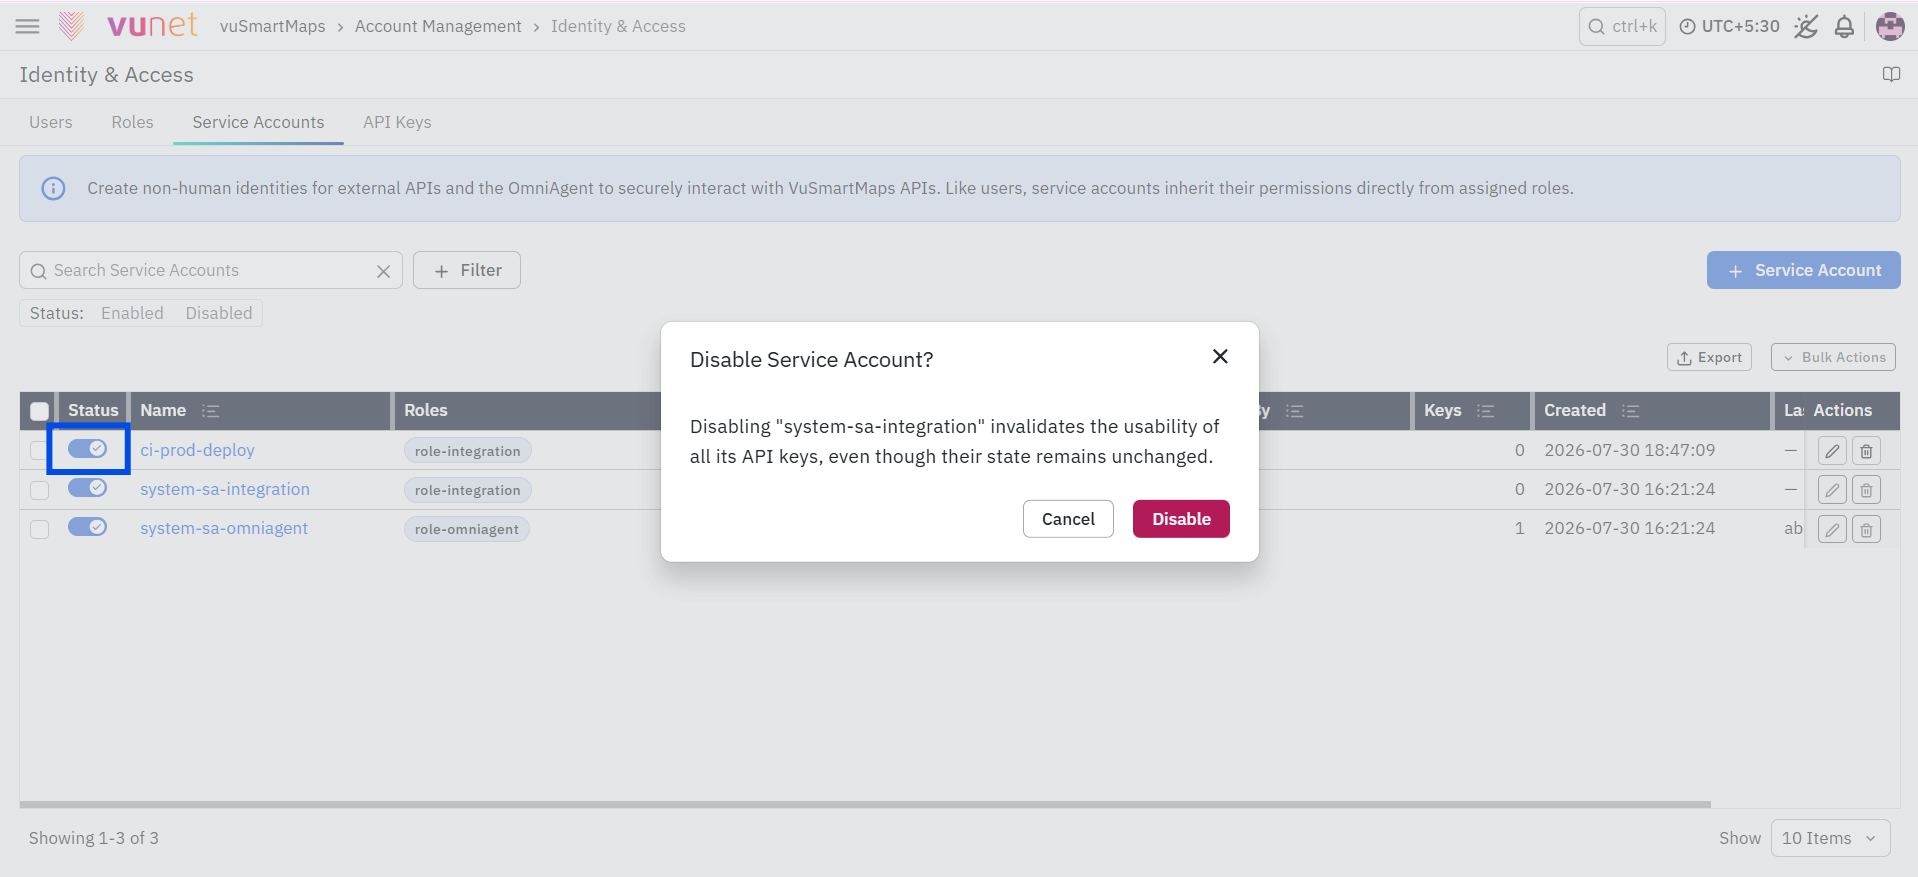Check the system-sa-integration row checkbox
The width and height of the screenshot is (1918, 877).
pos(40,490)
